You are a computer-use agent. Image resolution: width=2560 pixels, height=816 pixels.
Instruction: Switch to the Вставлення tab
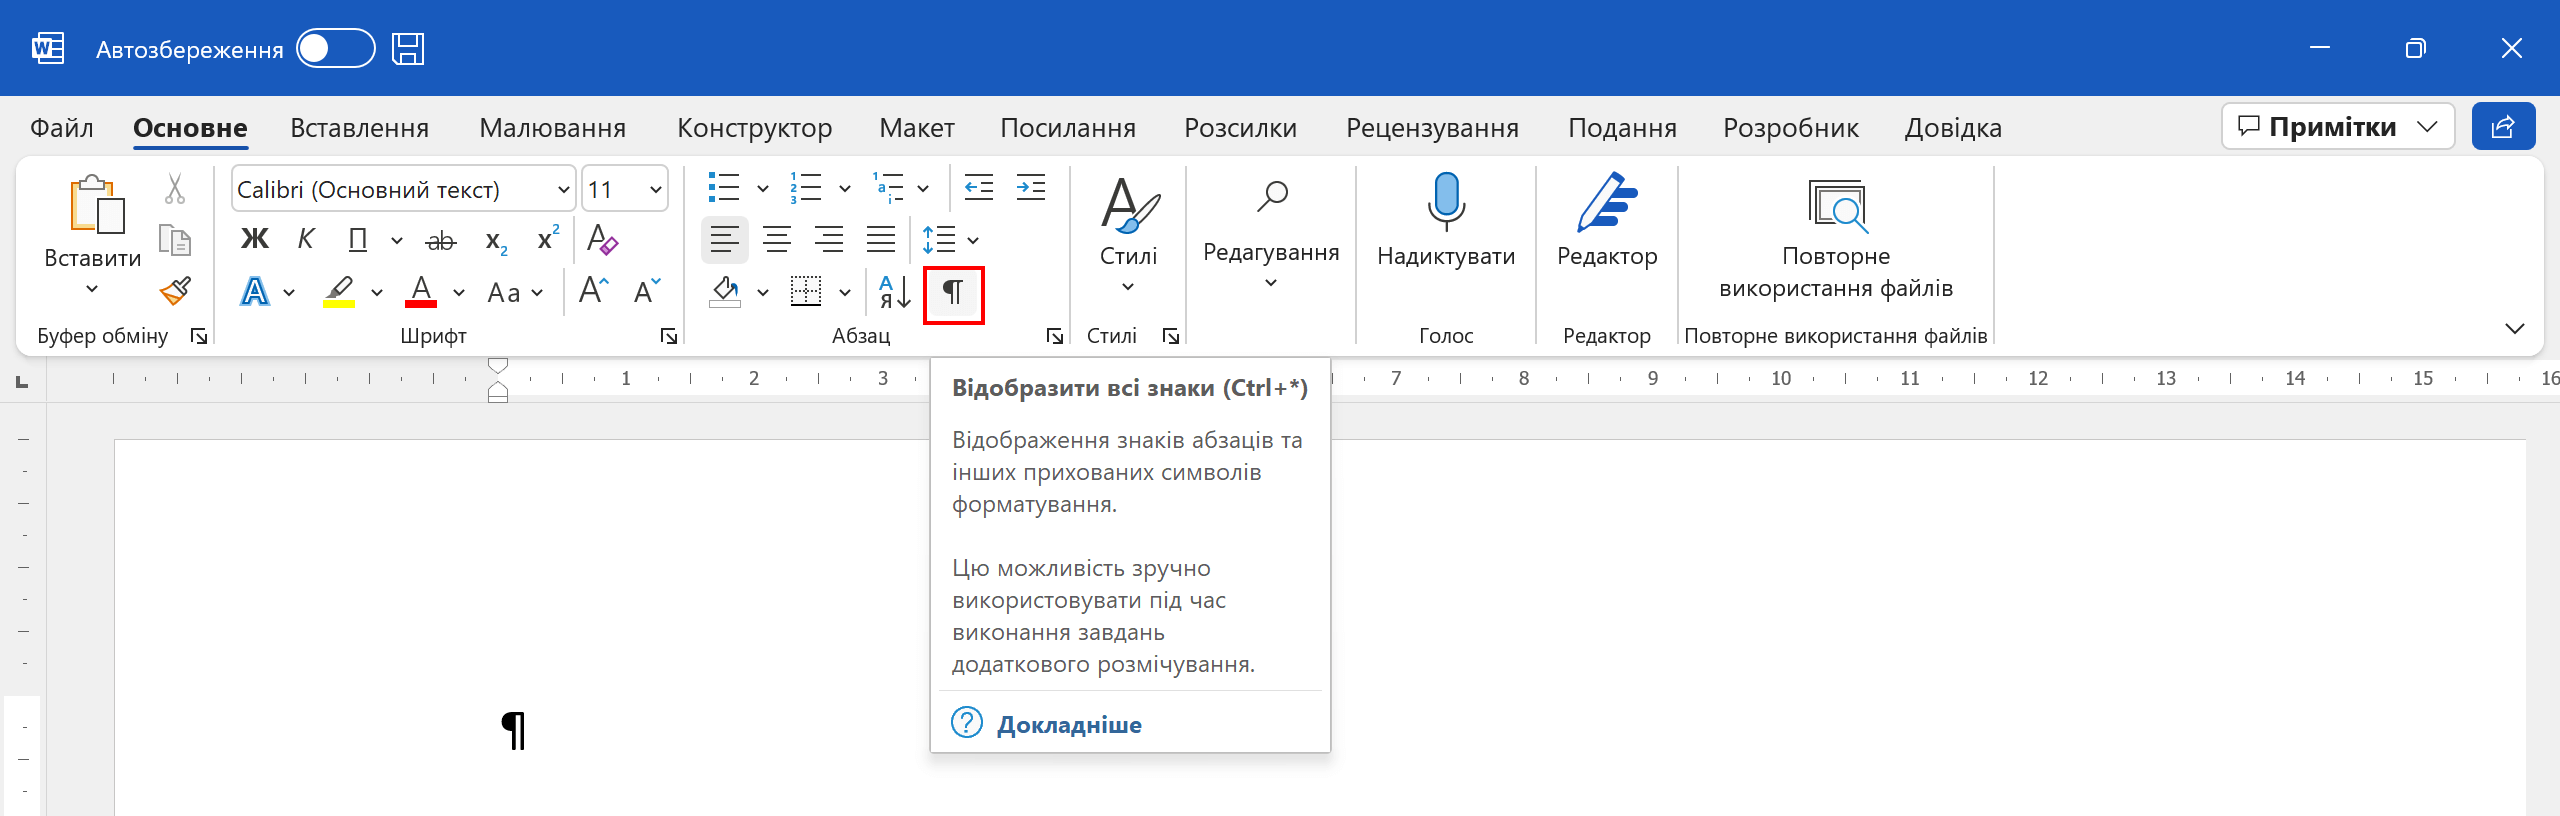coord(359,128)
